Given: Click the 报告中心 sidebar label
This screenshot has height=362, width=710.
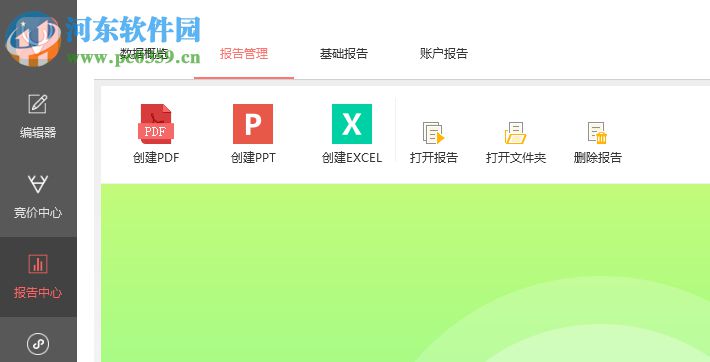Looking at the screenshot, I should pyautogui.click(x=38, y=293).
